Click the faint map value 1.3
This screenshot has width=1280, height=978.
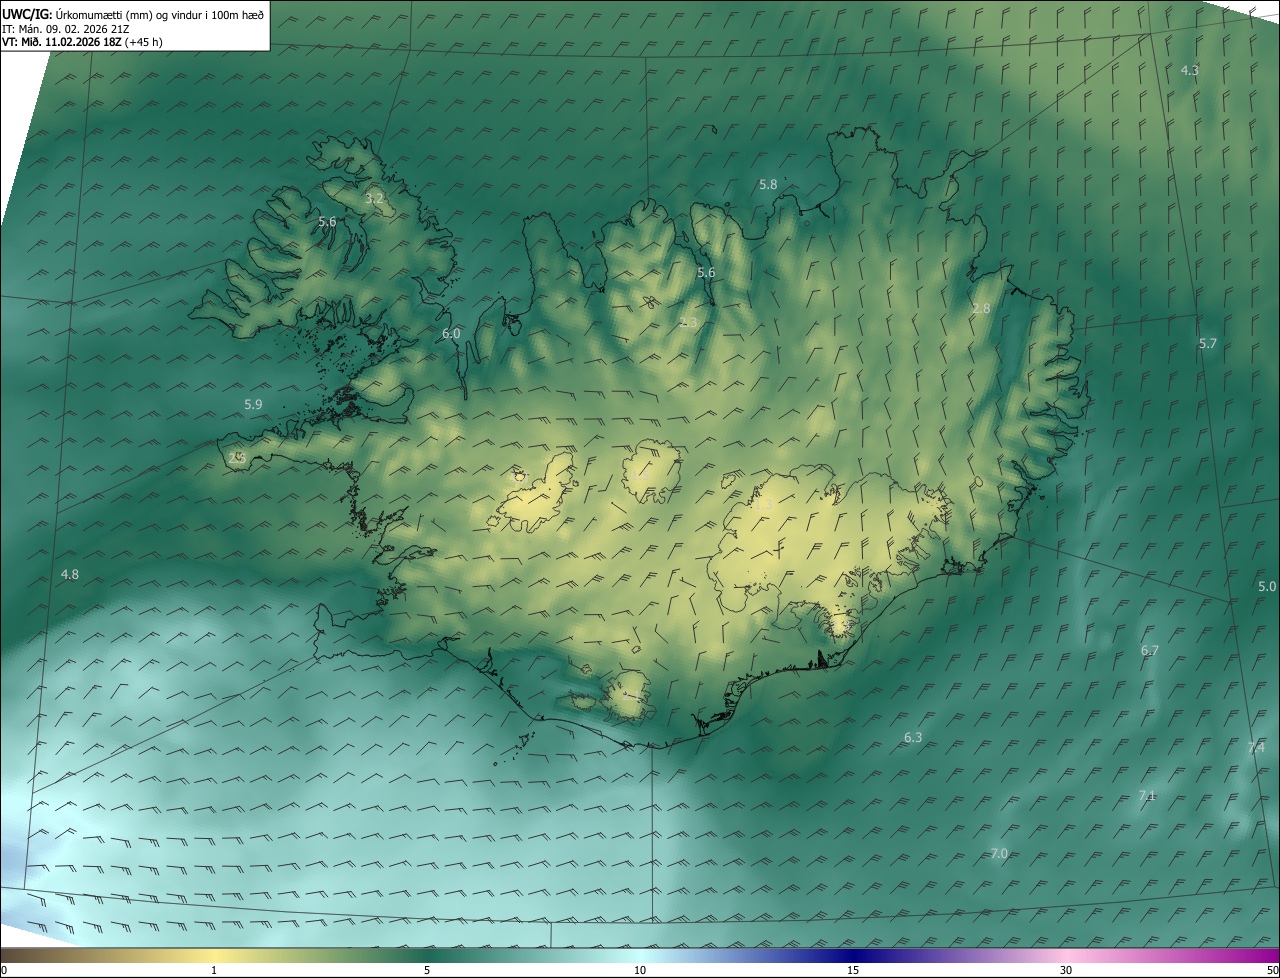coord(763,506)
